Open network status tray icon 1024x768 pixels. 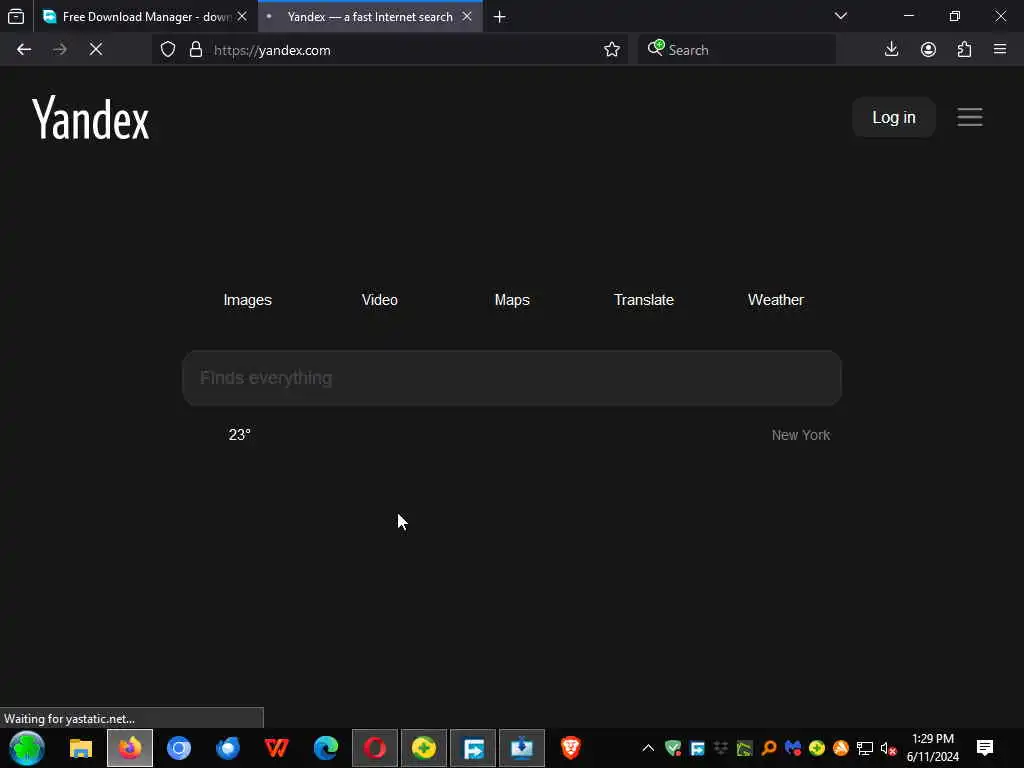[x=865, y=748]
